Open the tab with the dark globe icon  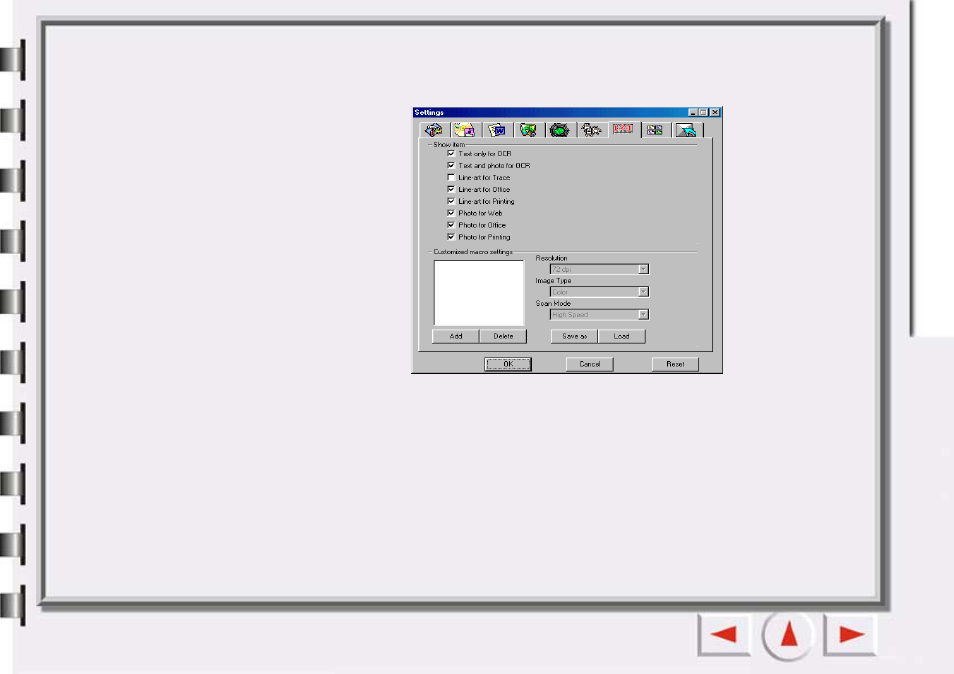tap(560, 130)
